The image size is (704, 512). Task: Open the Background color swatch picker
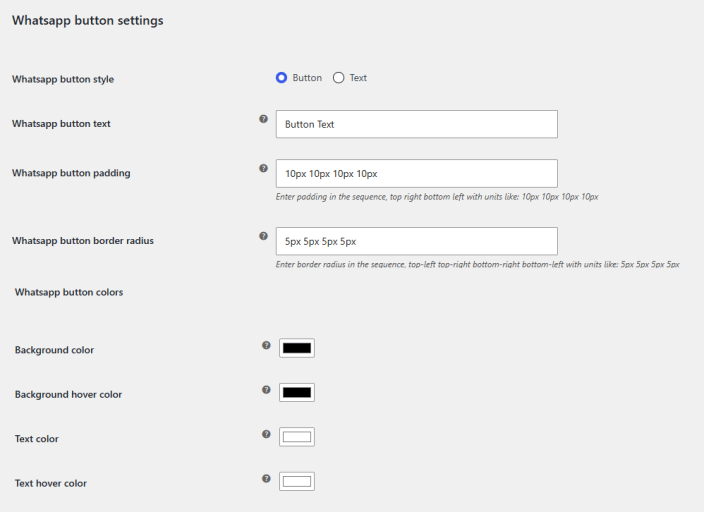click(297, 348)
